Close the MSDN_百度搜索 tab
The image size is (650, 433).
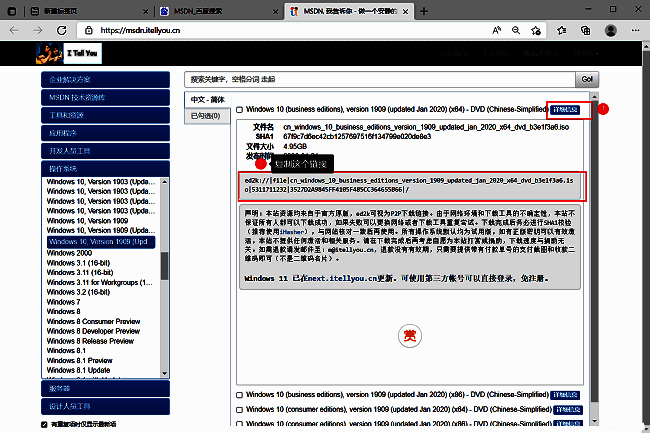275,12
